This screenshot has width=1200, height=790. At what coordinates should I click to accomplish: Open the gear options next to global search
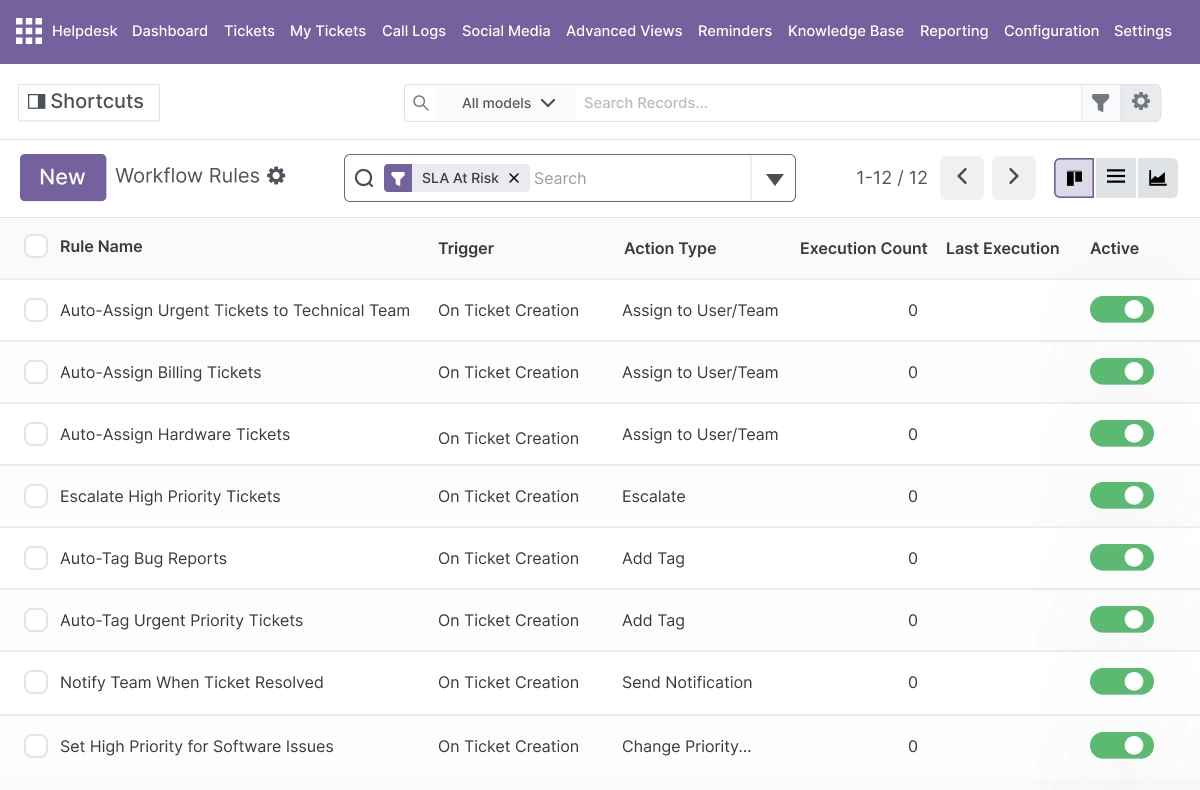pos(1141,102)
